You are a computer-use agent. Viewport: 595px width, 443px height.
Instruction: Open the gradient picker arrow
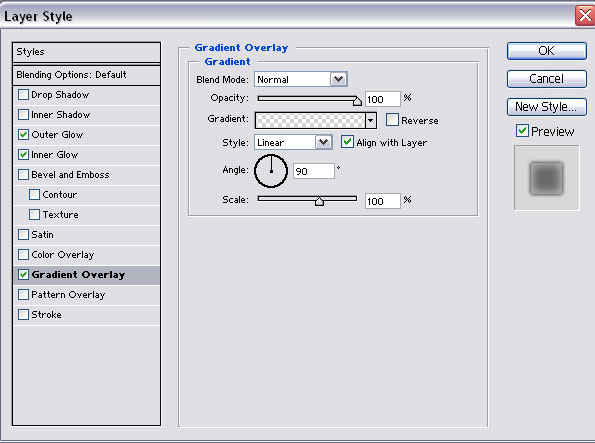click(371, 121)
